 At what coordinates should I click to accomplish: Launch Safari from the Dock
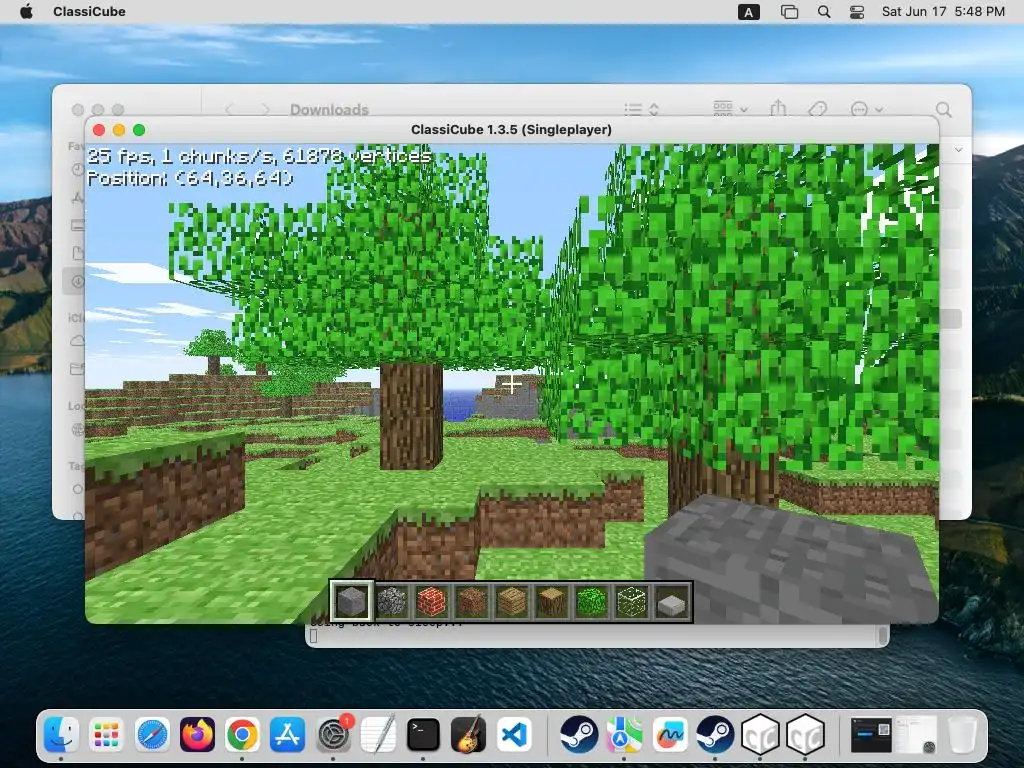(x=152, y=734)
